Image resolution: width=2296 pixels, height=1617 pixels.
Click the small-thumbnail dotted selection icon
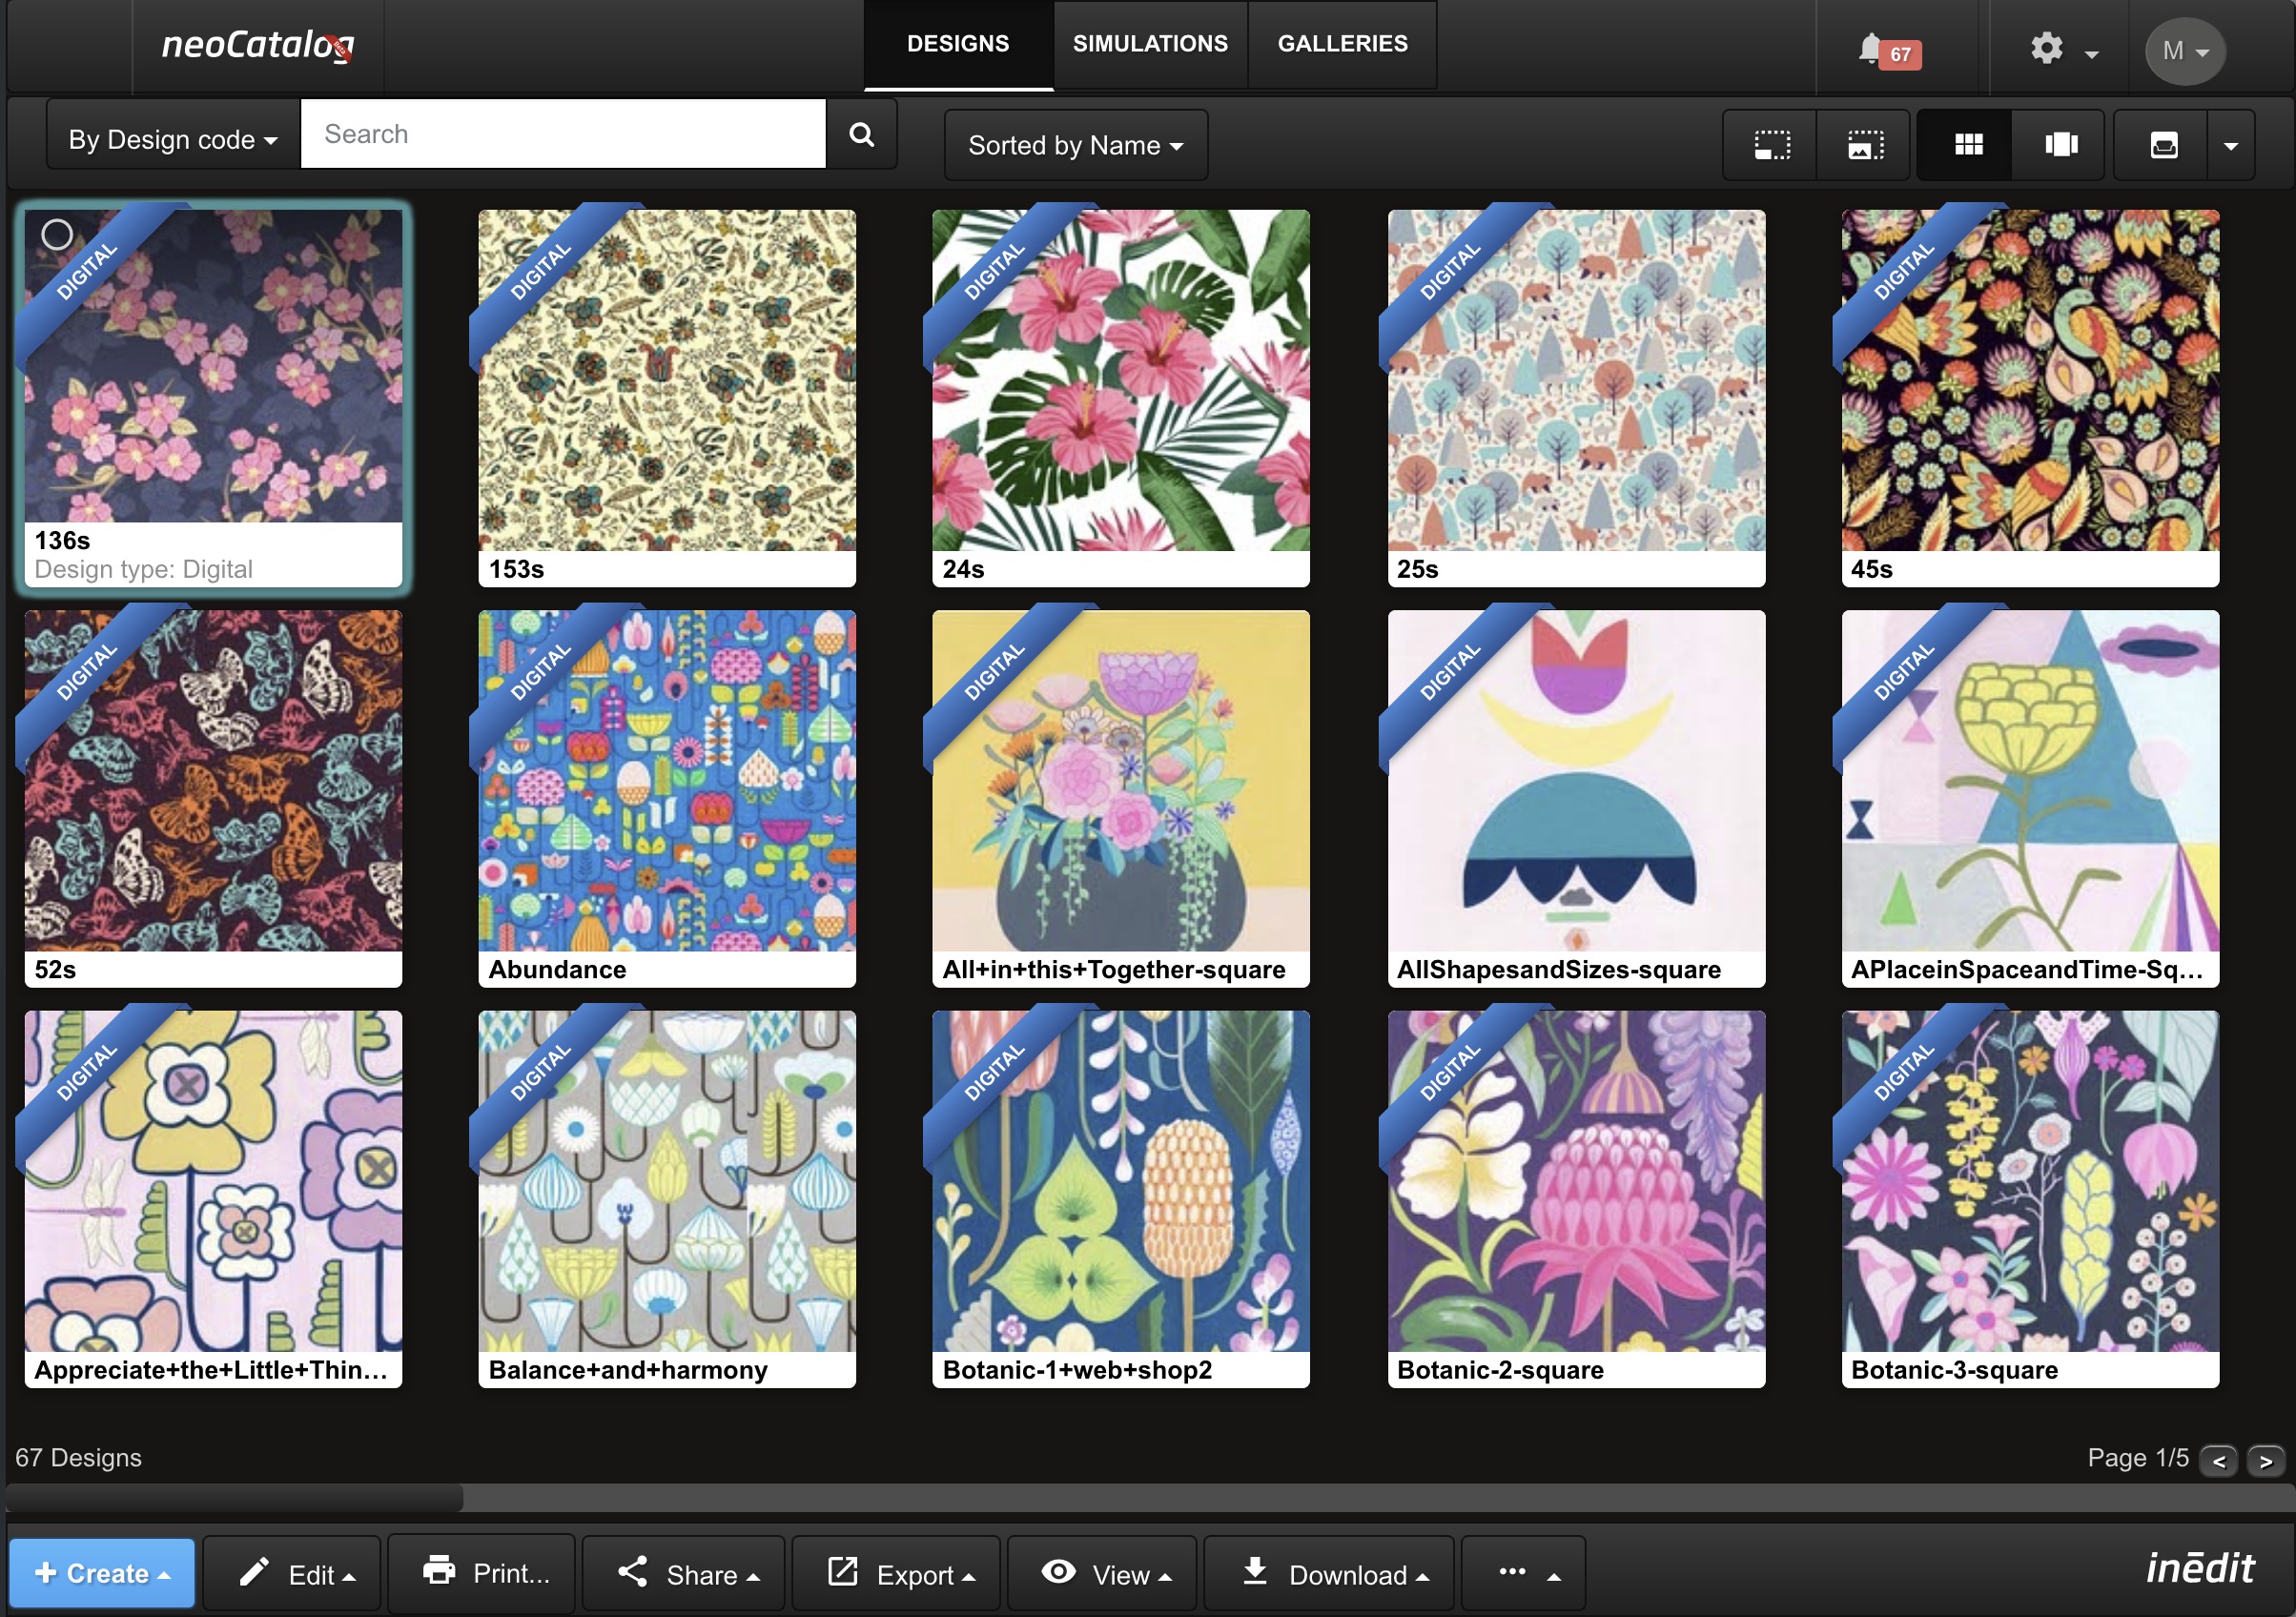(1772, 145)
